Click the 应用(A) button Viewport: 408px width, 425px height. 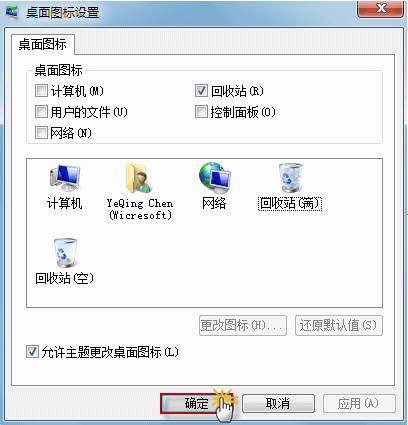(359, 403)
